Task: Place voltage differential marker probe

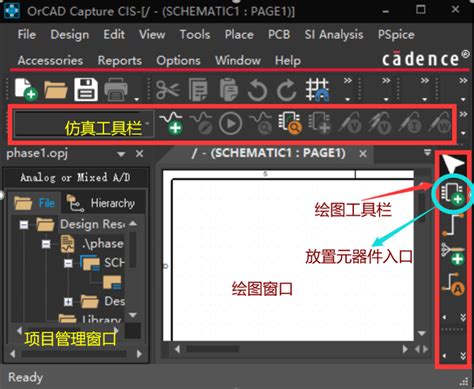Action: [380, 123]
